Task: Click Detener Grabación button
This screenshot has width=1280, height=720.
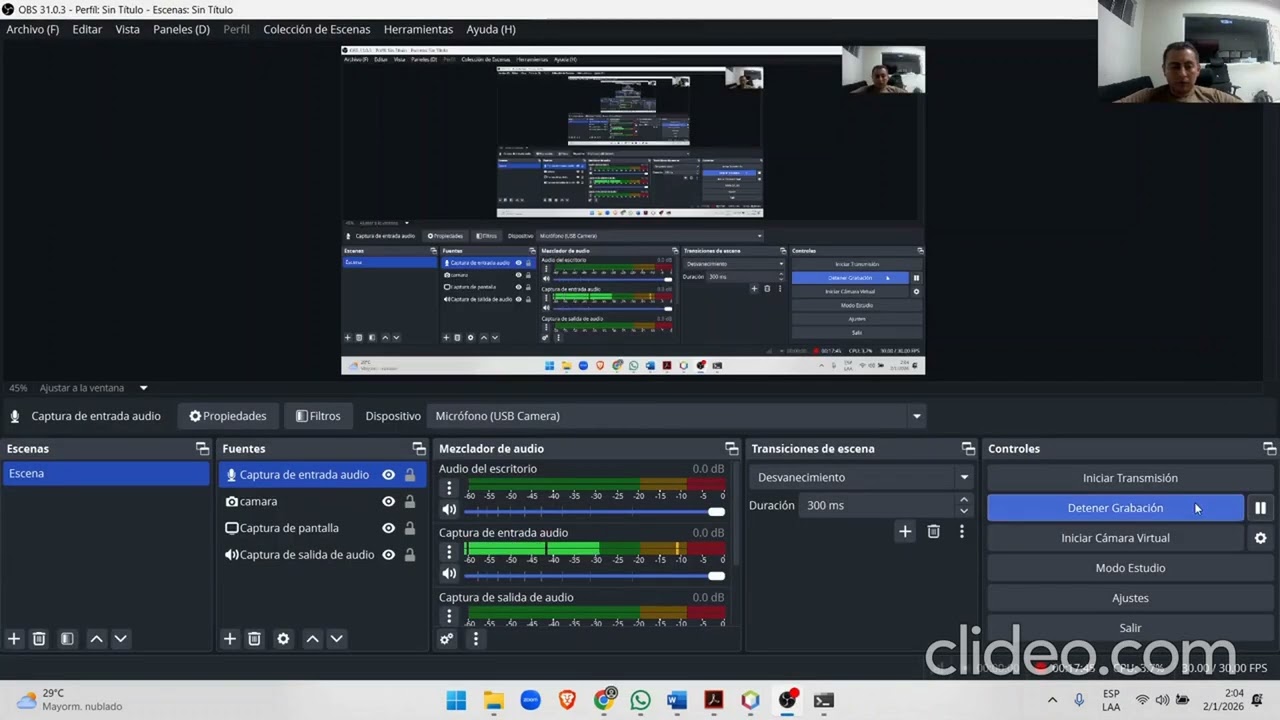Action: coord(1116,508)
